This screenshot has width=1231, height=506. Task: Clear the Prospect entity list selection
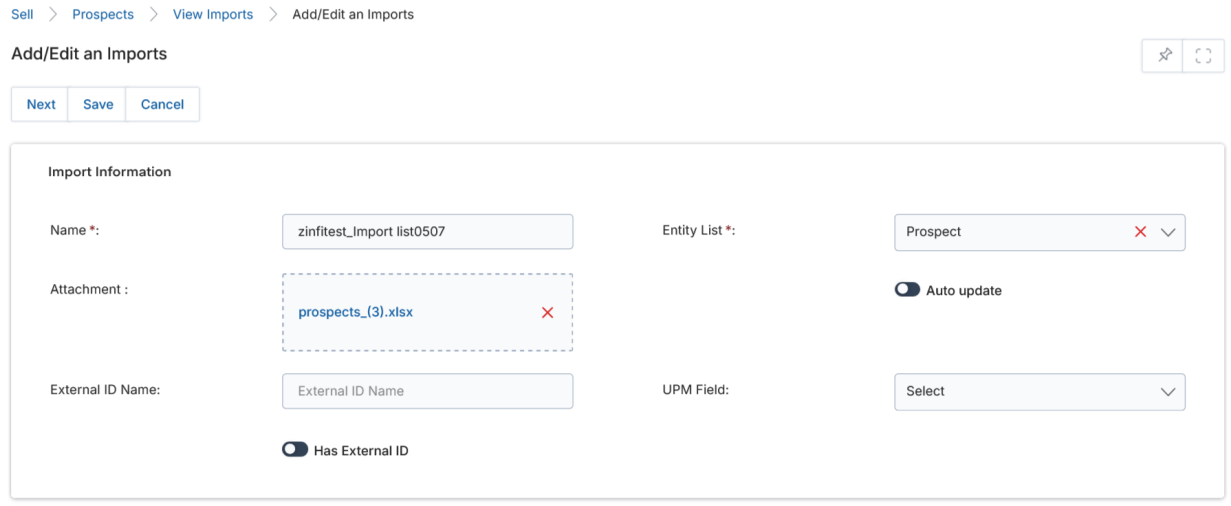1140,231
